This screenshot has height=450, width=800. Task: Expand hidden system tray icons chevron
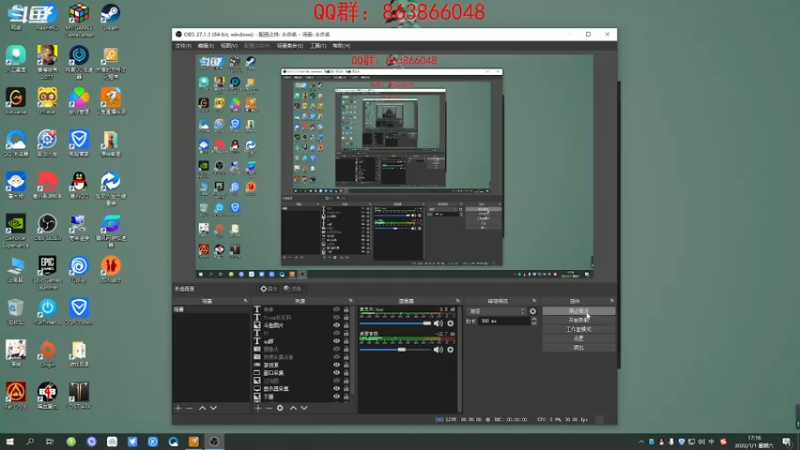tap(641, 442)
